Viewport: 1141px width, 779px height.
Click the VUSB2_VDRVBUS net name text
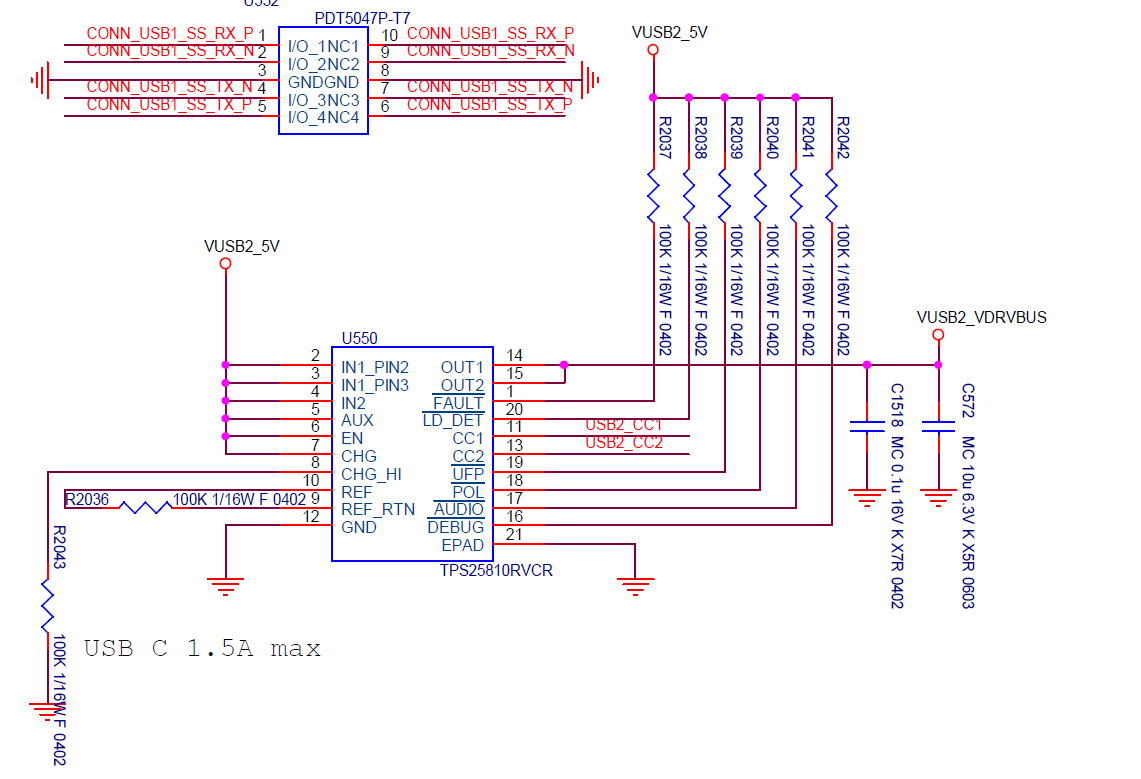(982, 317)
